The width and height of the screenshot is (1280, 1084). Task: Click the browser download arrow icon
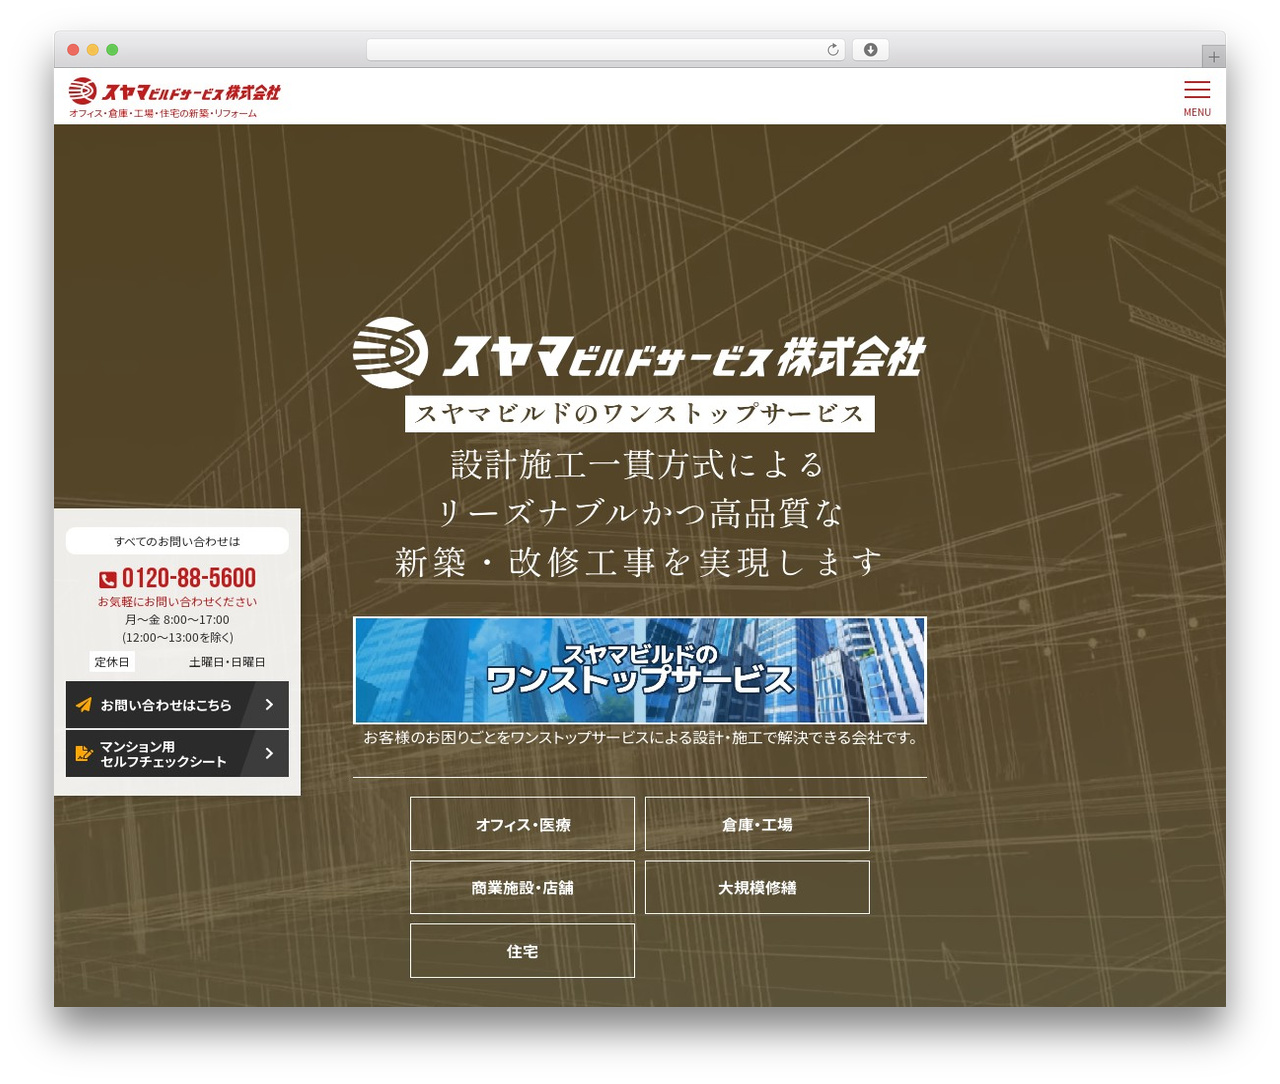(x=870, y=50)
